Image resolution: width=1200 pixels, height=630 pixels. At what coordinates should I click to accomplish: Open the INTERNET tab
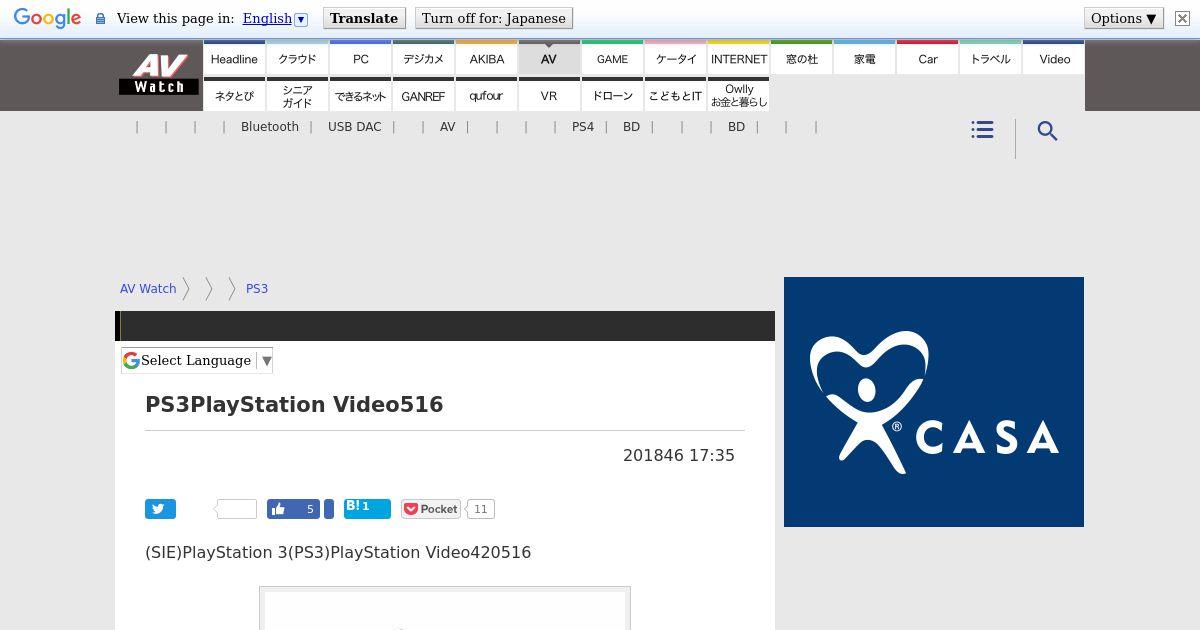coord(739,58)
